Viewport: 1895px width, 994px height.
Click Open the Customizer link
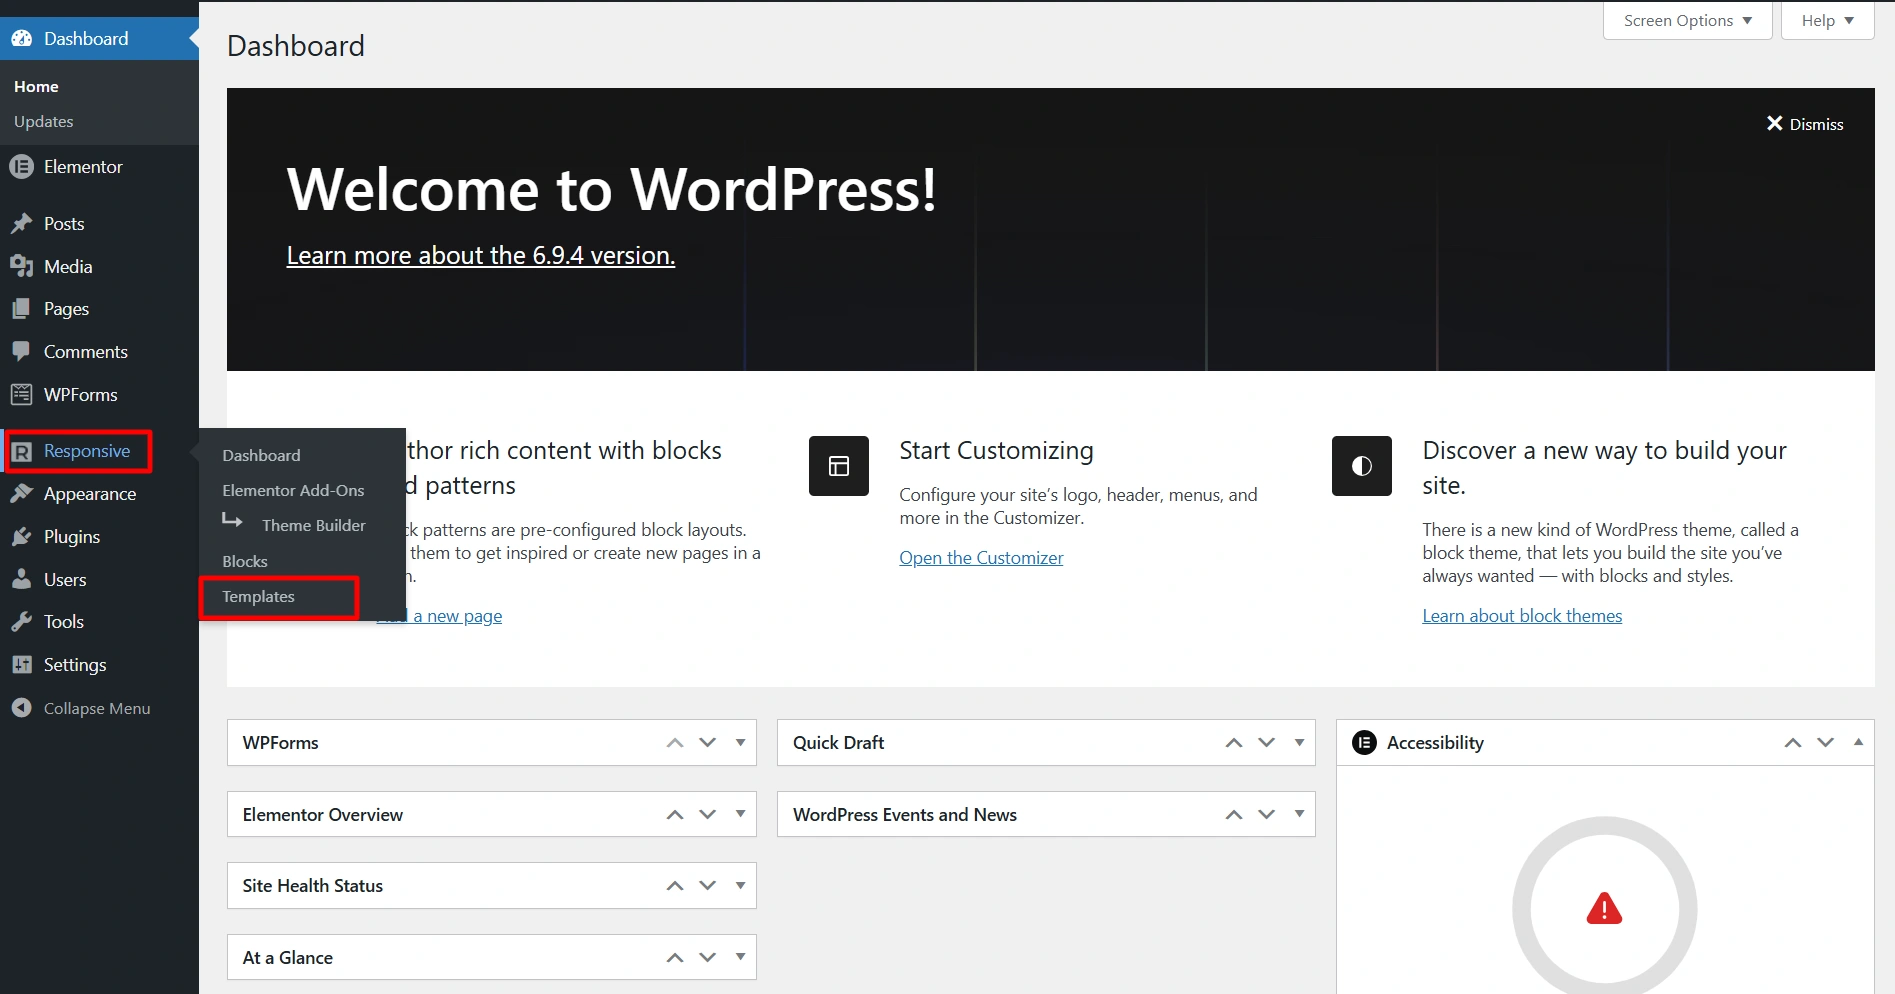point(981,558)
